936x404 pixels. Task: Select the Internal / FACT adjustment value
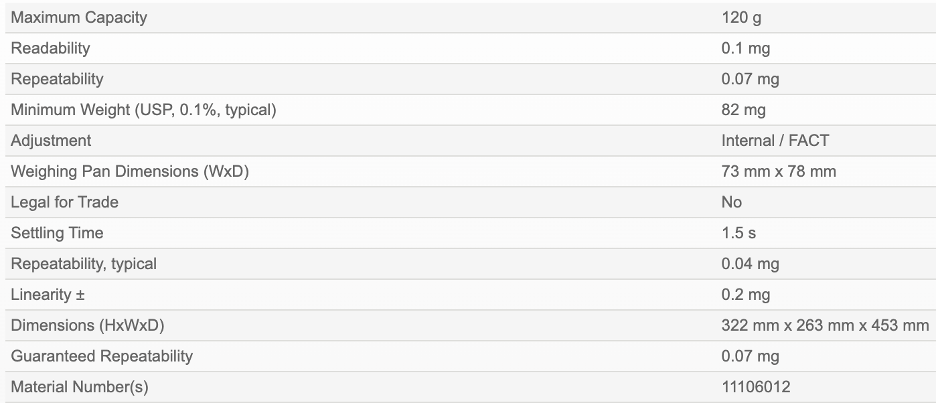[775, 141]
